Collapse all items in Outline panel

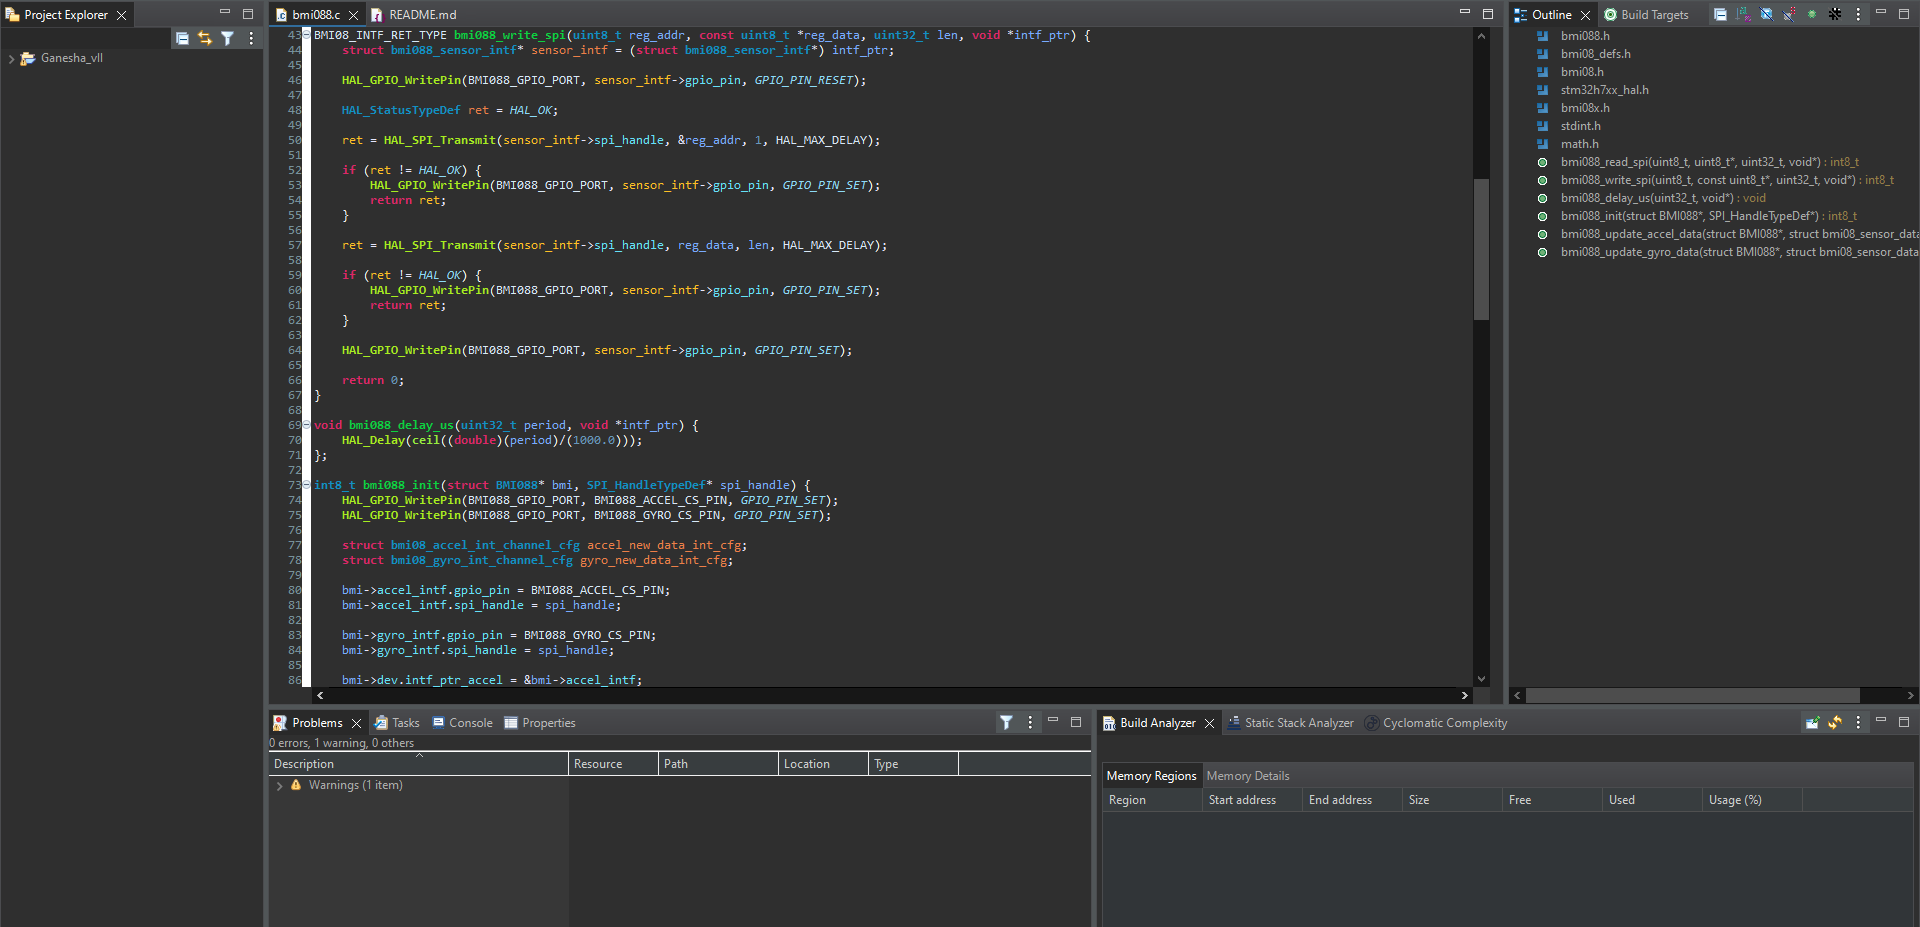click(1720, 14)
